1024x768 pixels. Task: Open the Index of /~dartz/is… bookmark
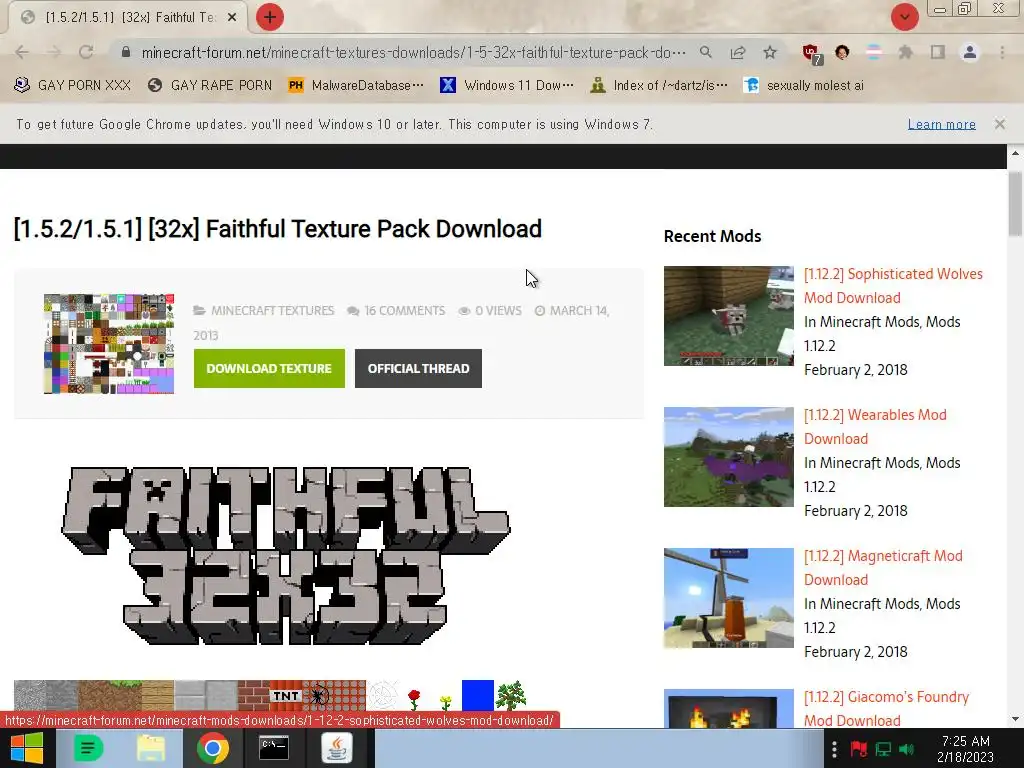click(658, 85)
